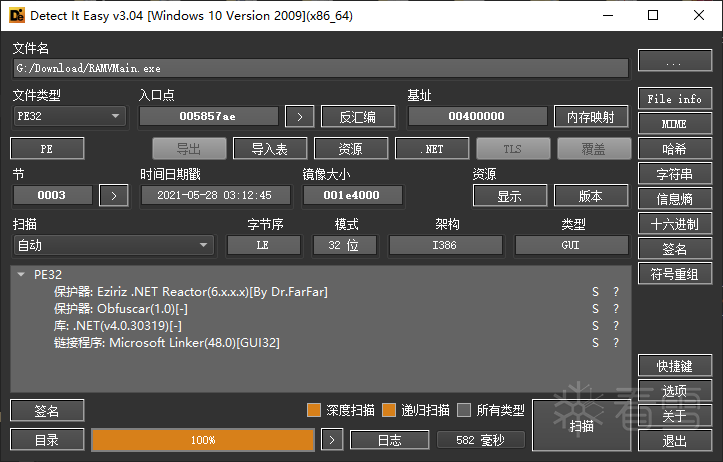Click ? for Microsoft Linker row

pyautogui.click(x=616, y=343)
